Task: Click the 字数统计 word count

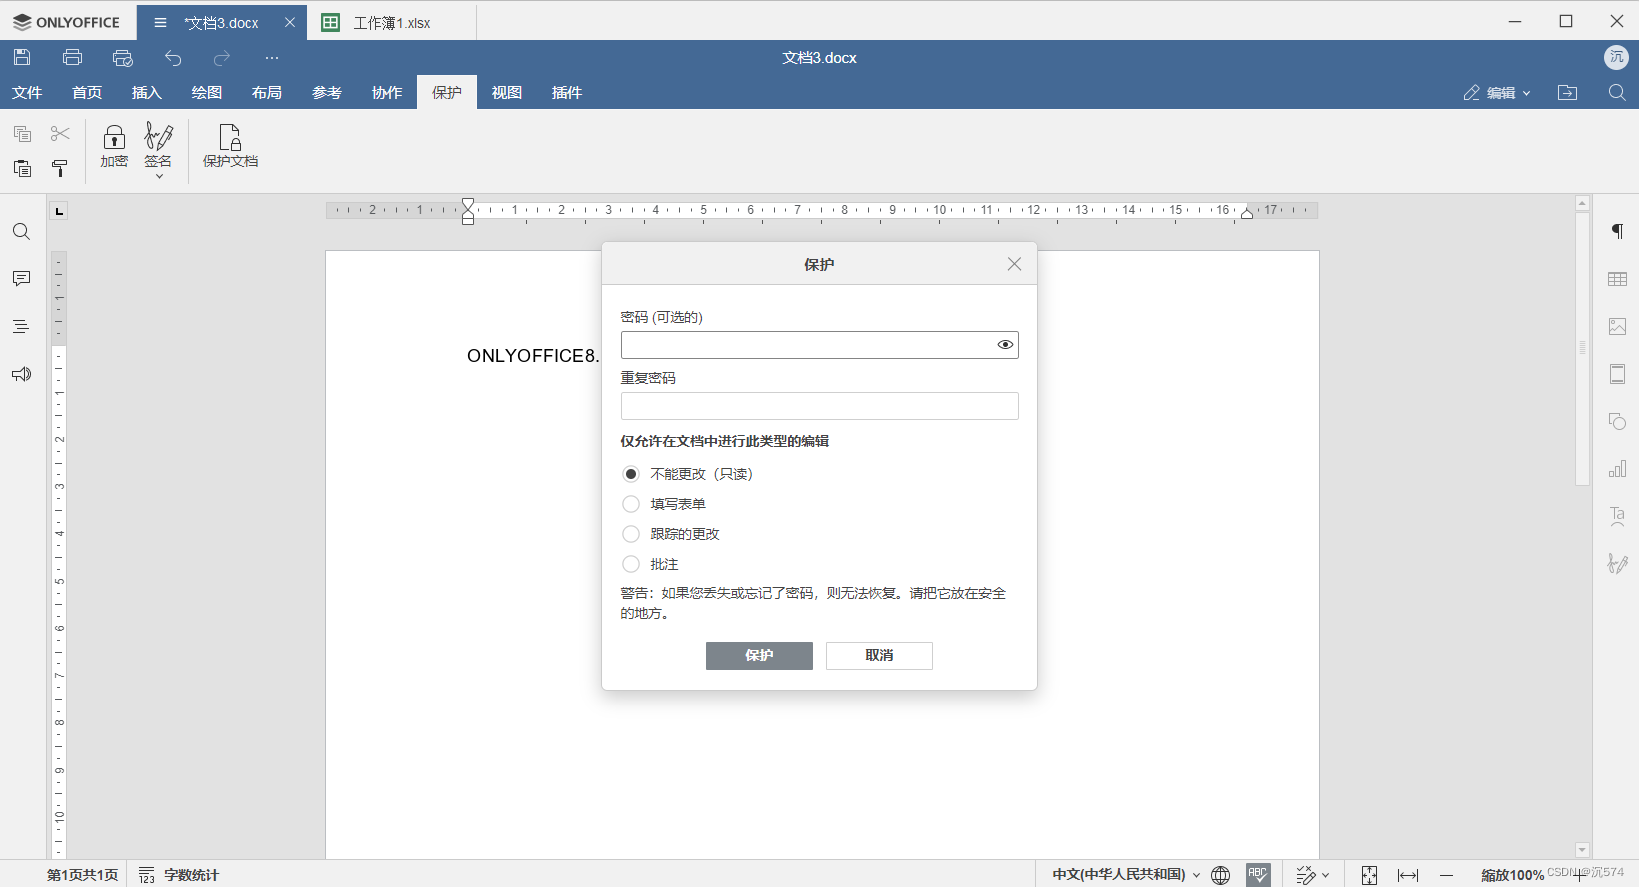Action: [179, 875]
